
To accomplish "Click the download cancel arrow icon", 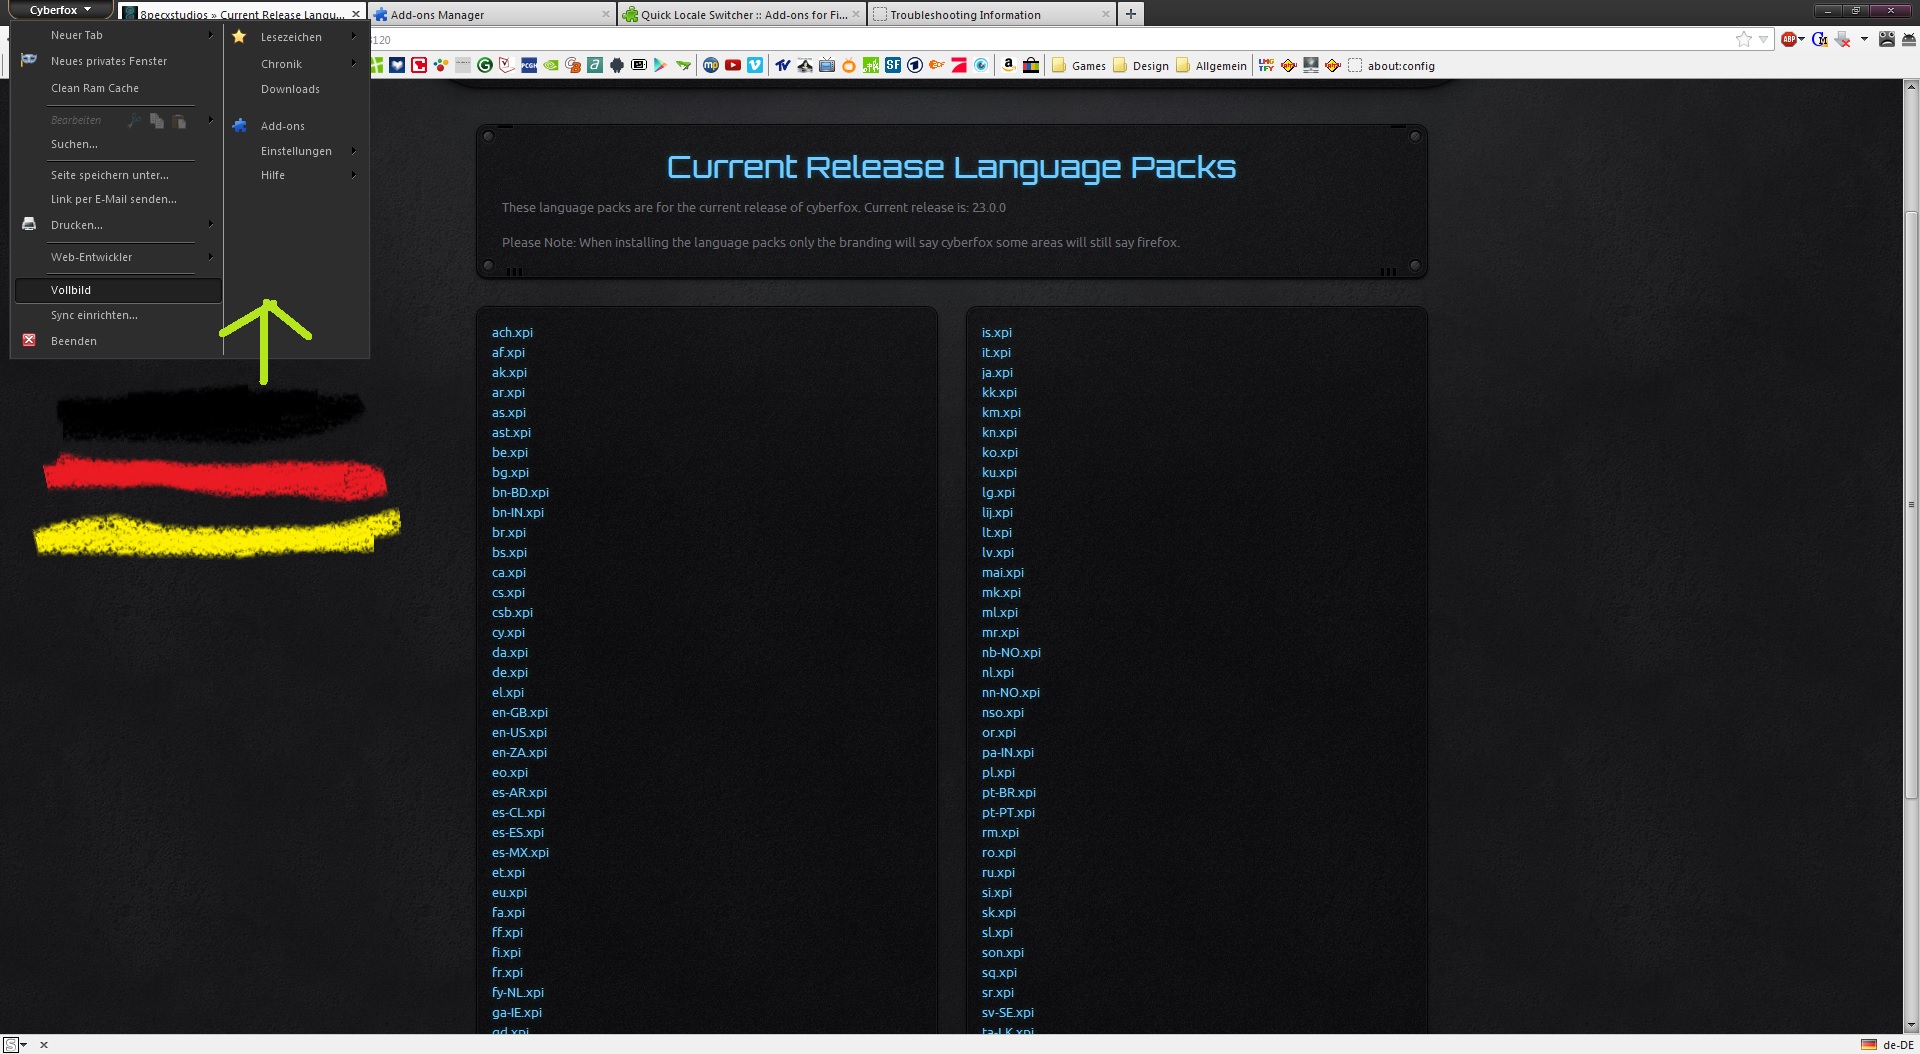I will pos(1842,39).
